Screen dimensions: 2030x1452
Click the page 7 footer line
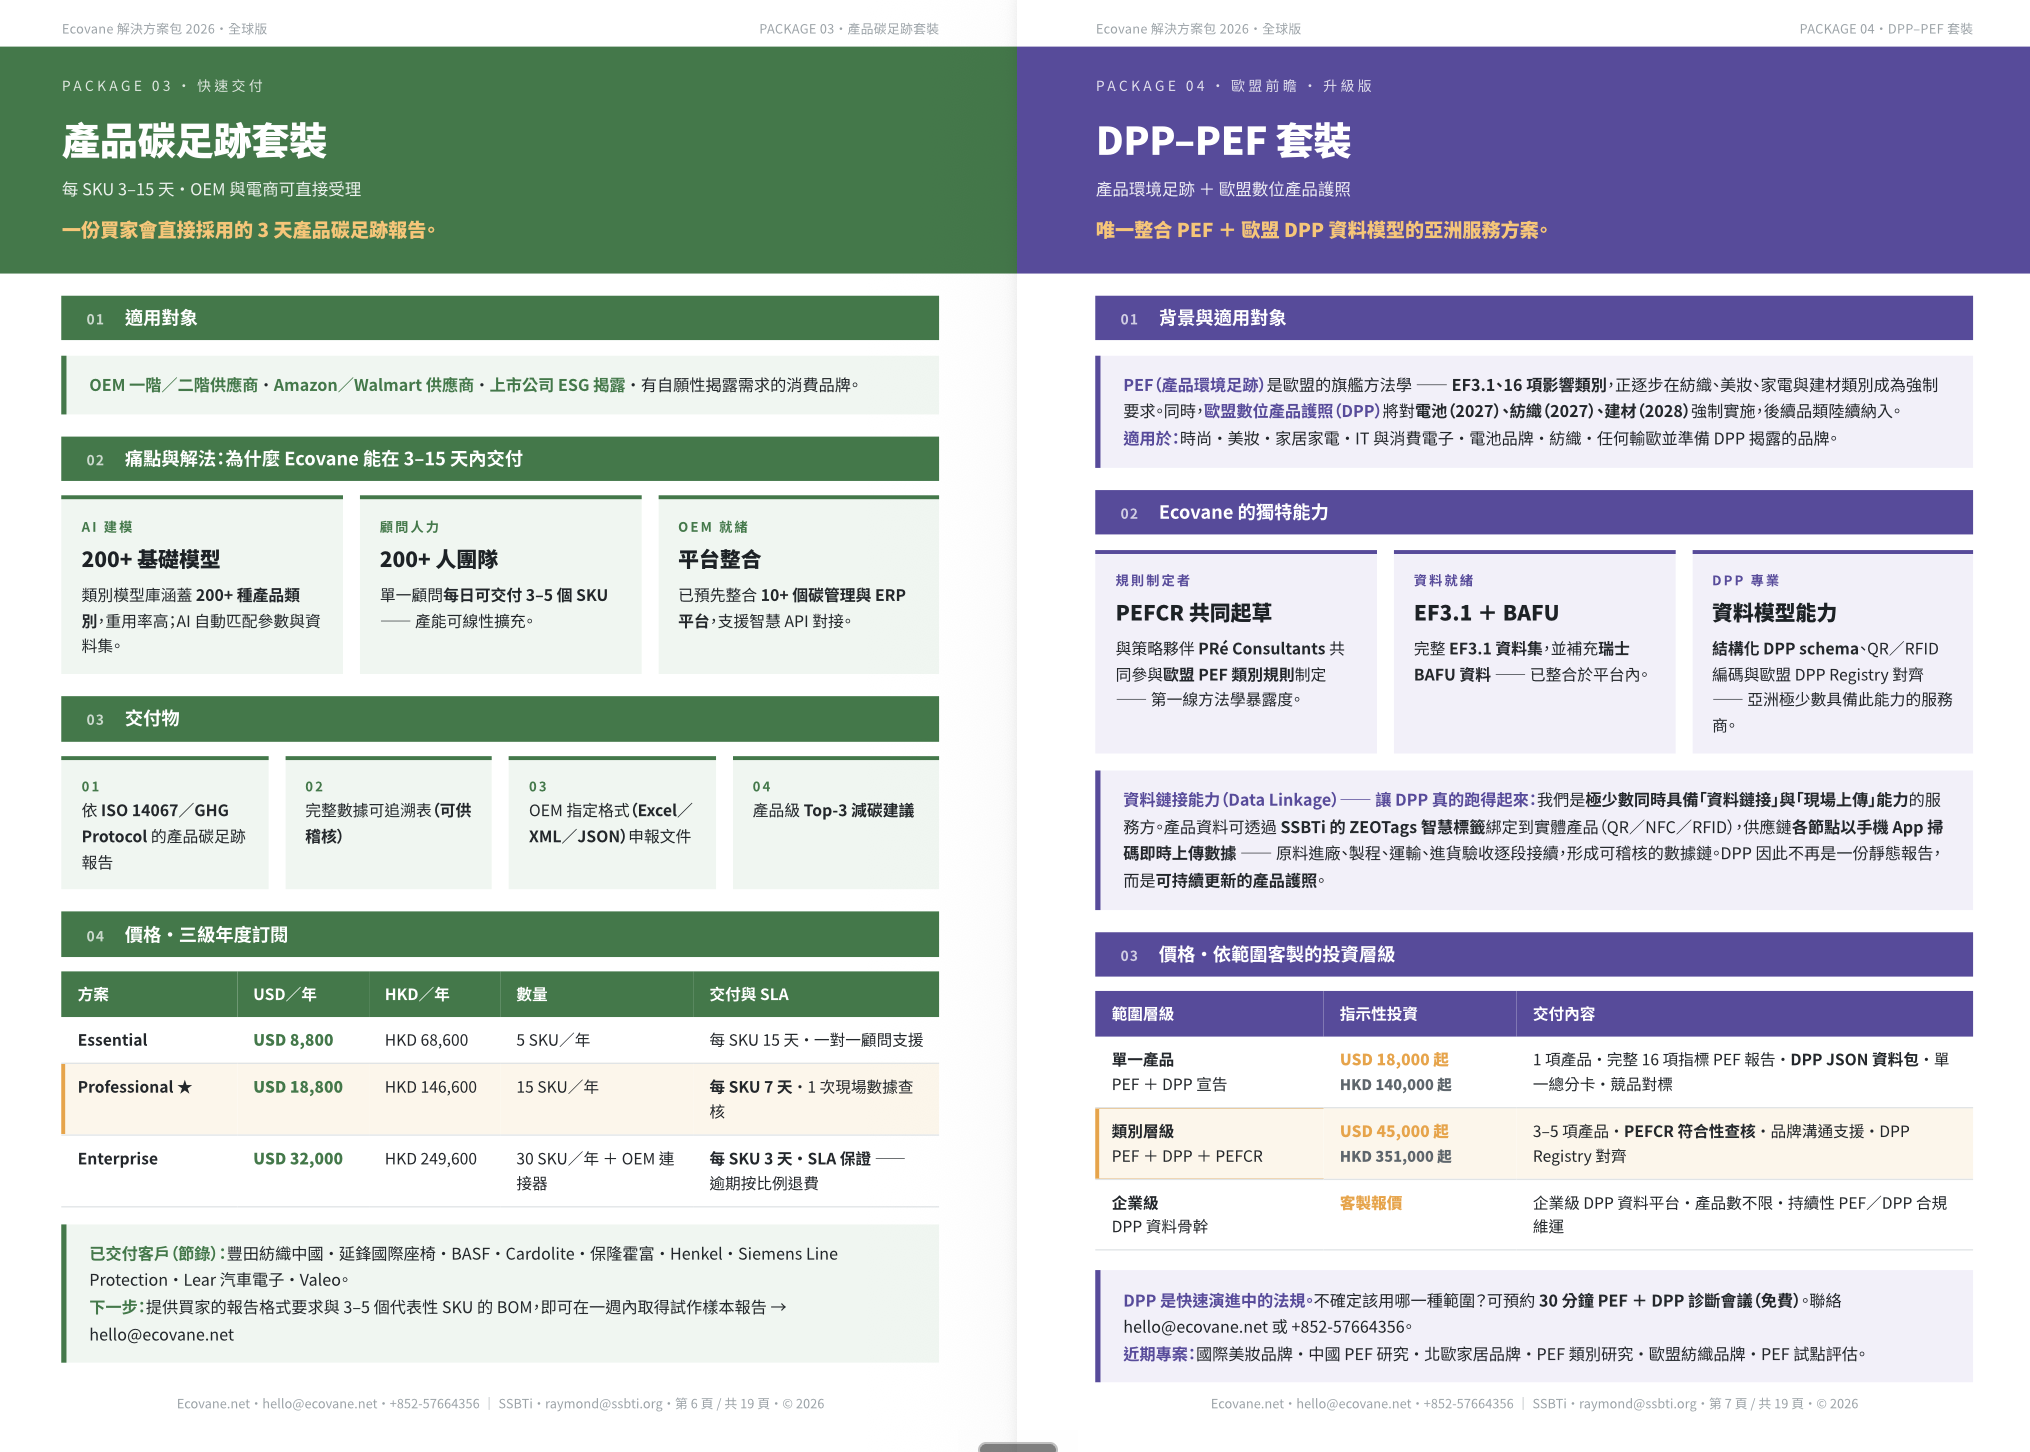(x=1534, y=1404)
